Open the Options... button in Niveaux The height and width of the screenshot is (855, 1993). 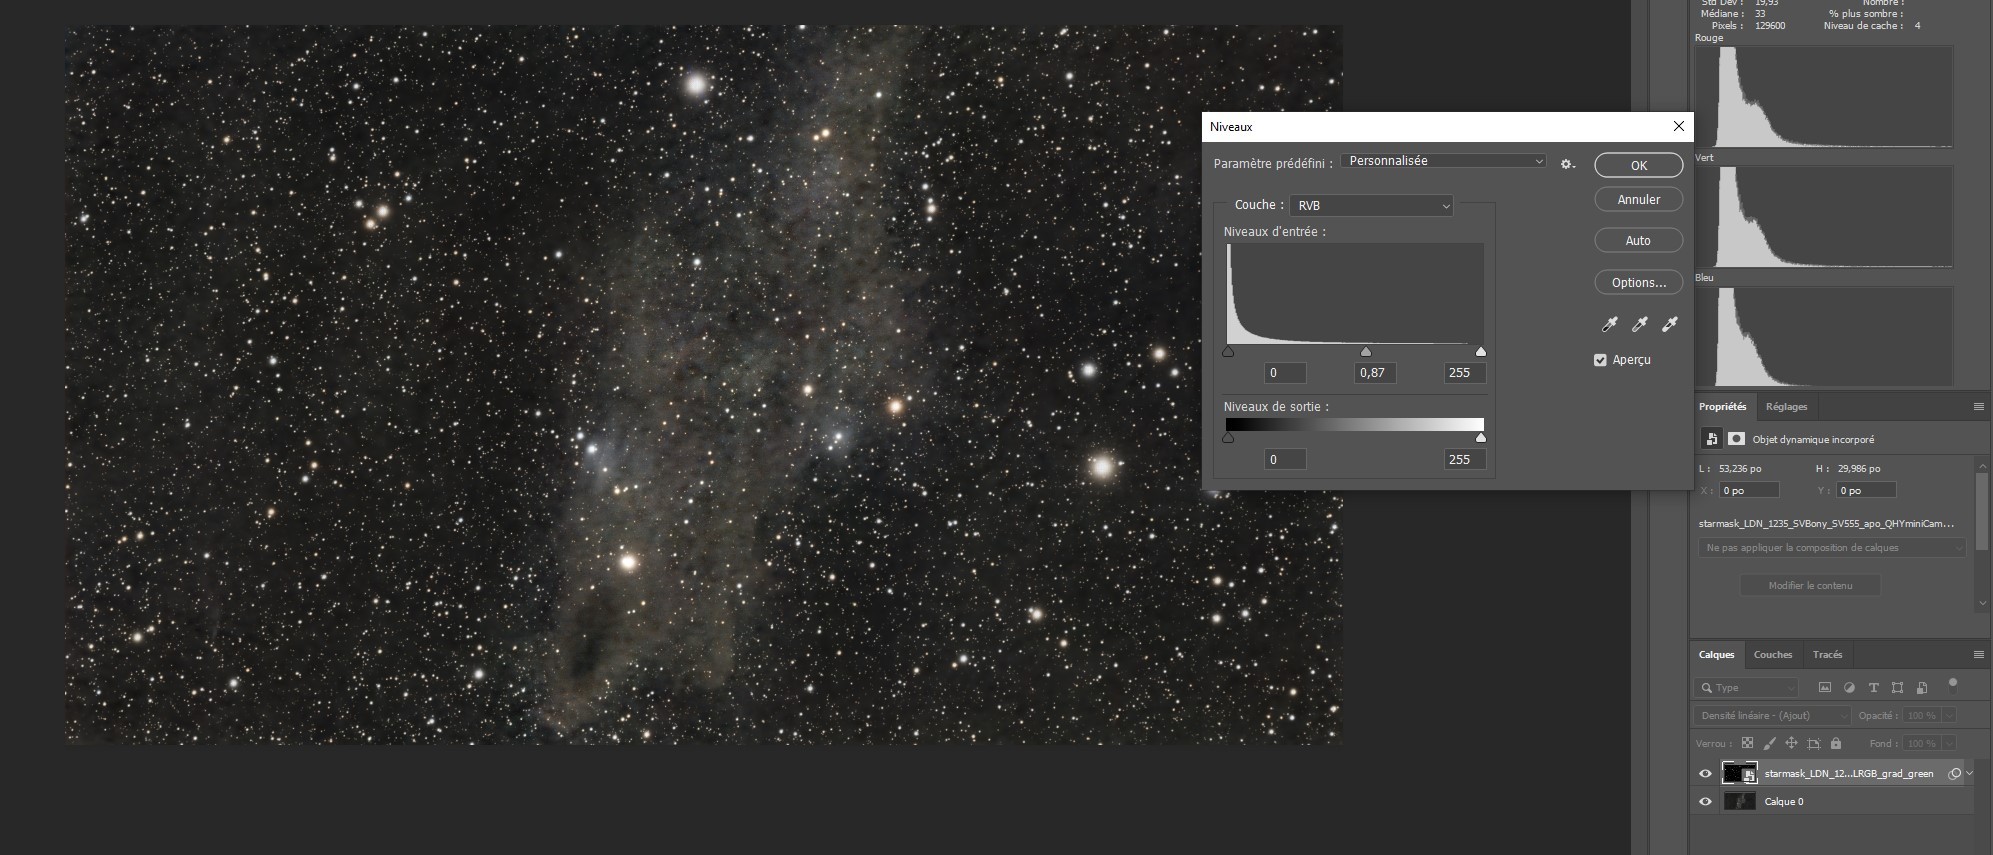coord(1638,282)
